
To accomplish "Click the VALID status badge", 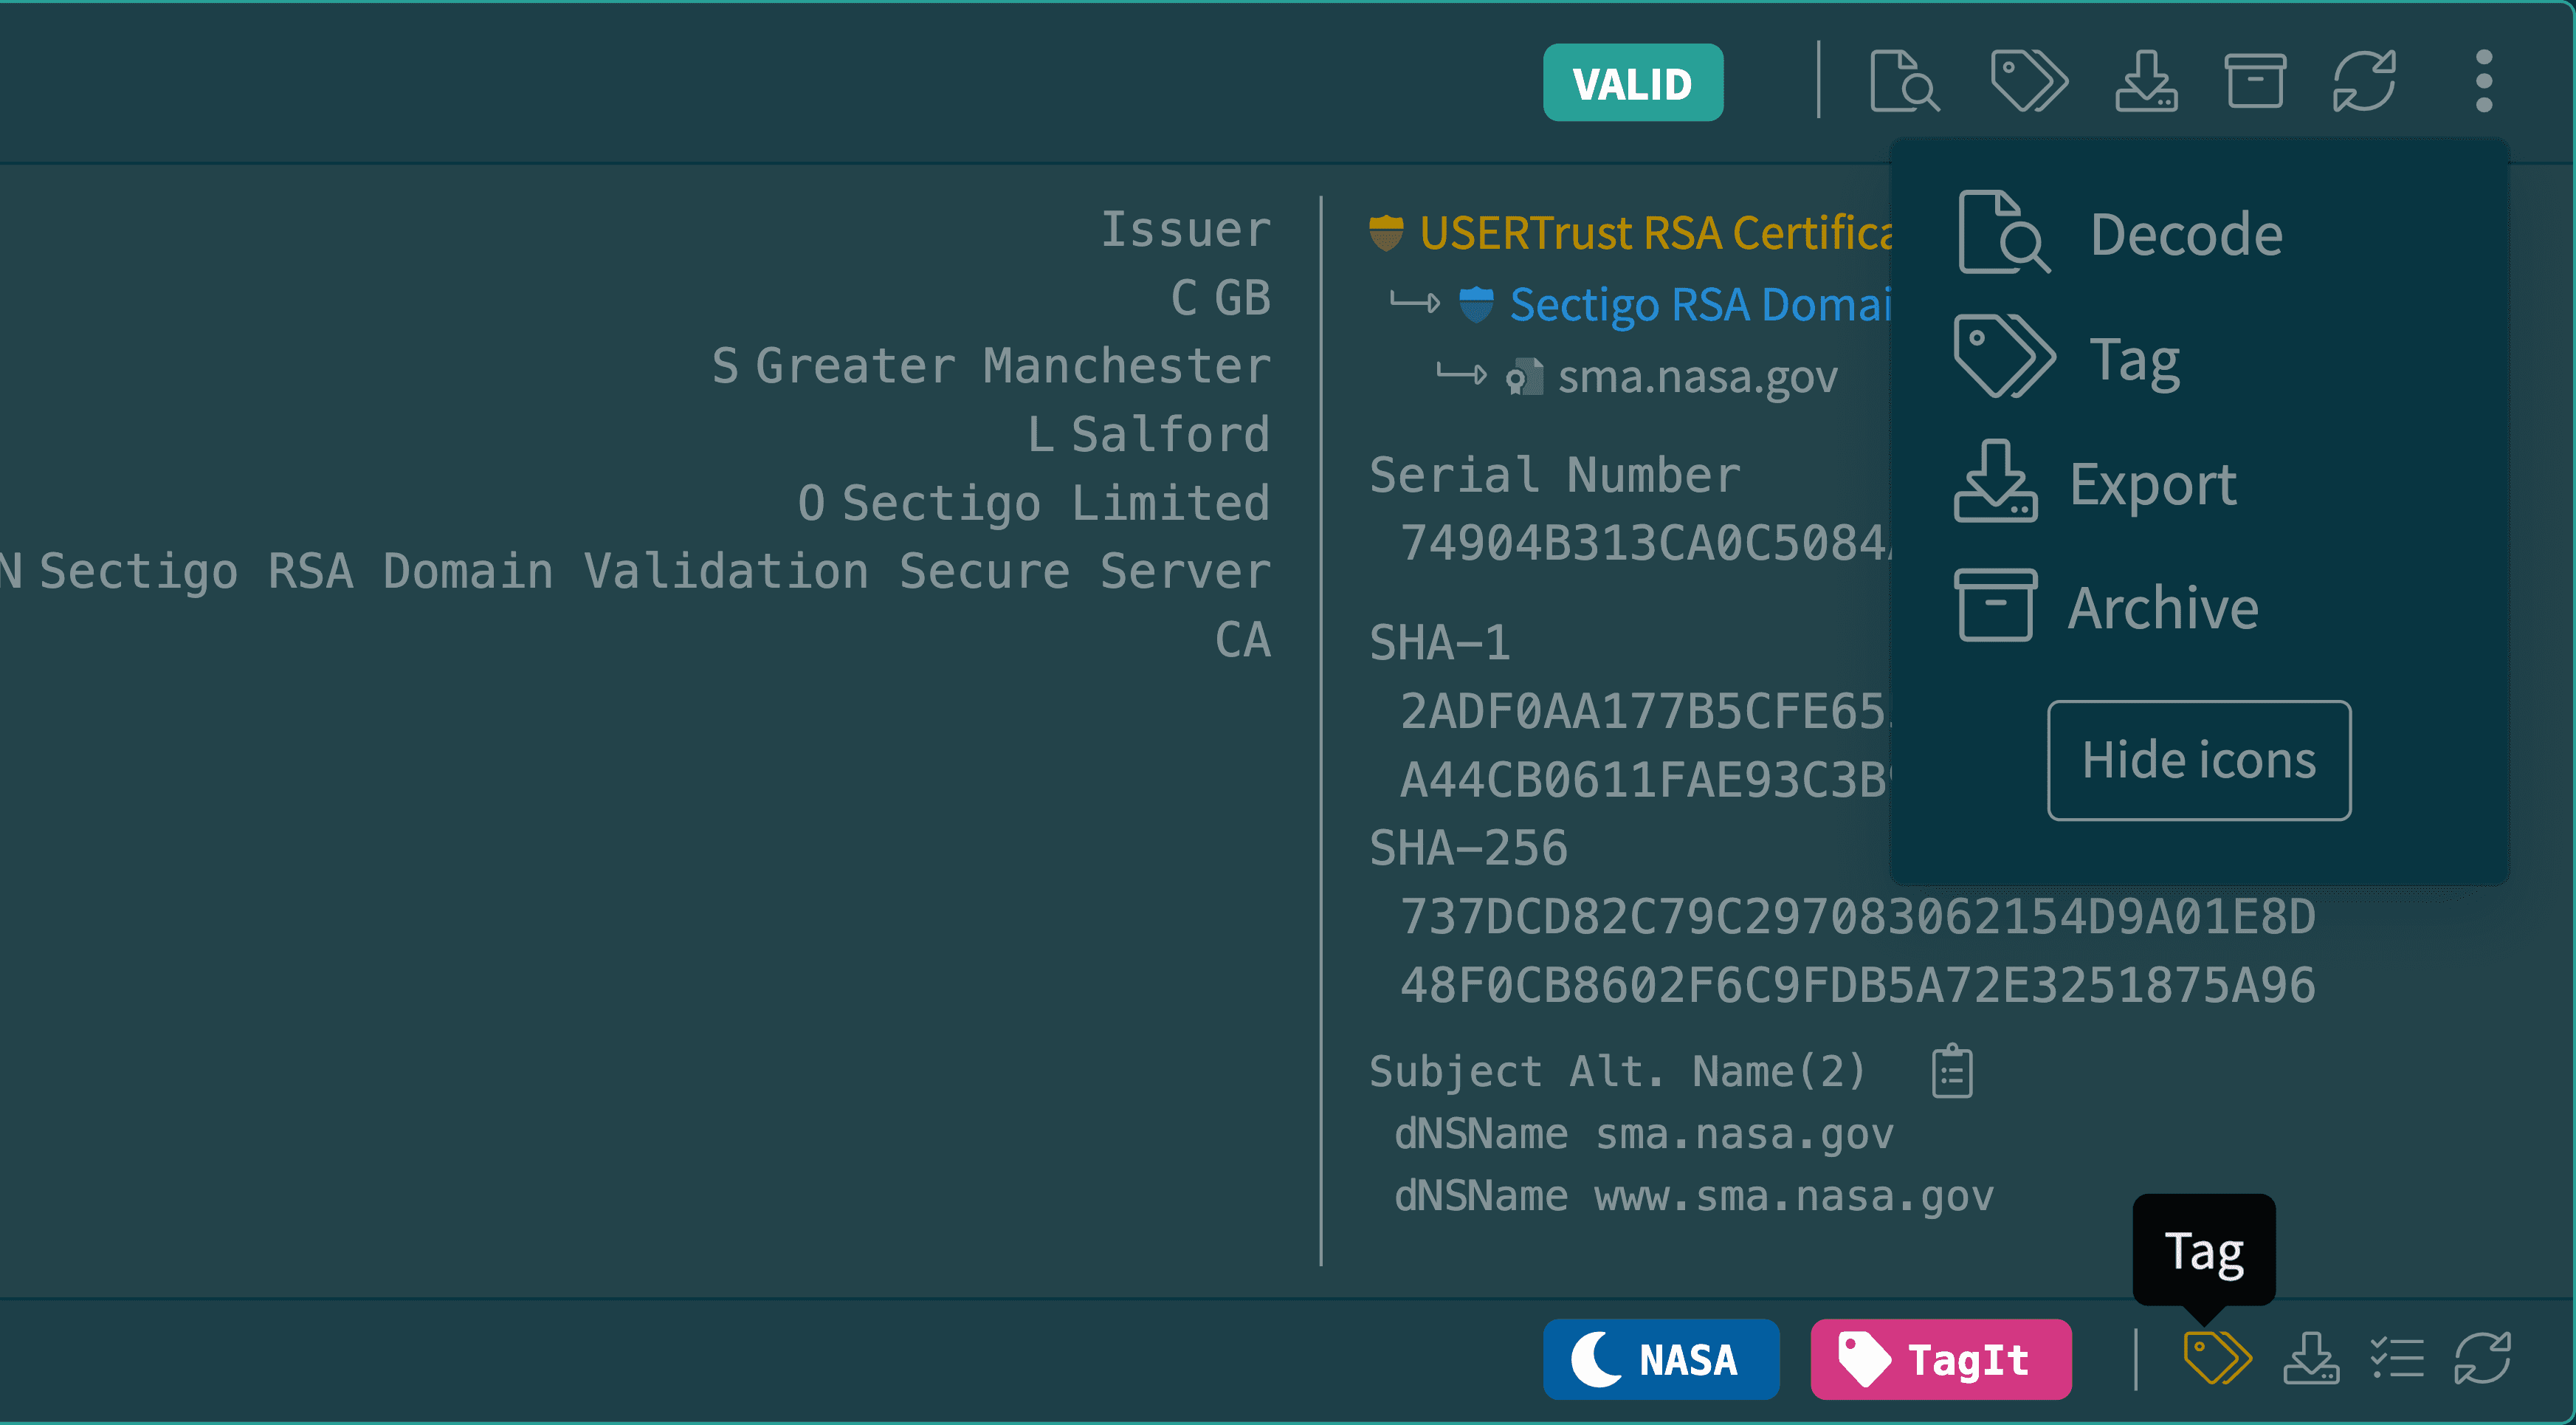I will pos(1632,83).
